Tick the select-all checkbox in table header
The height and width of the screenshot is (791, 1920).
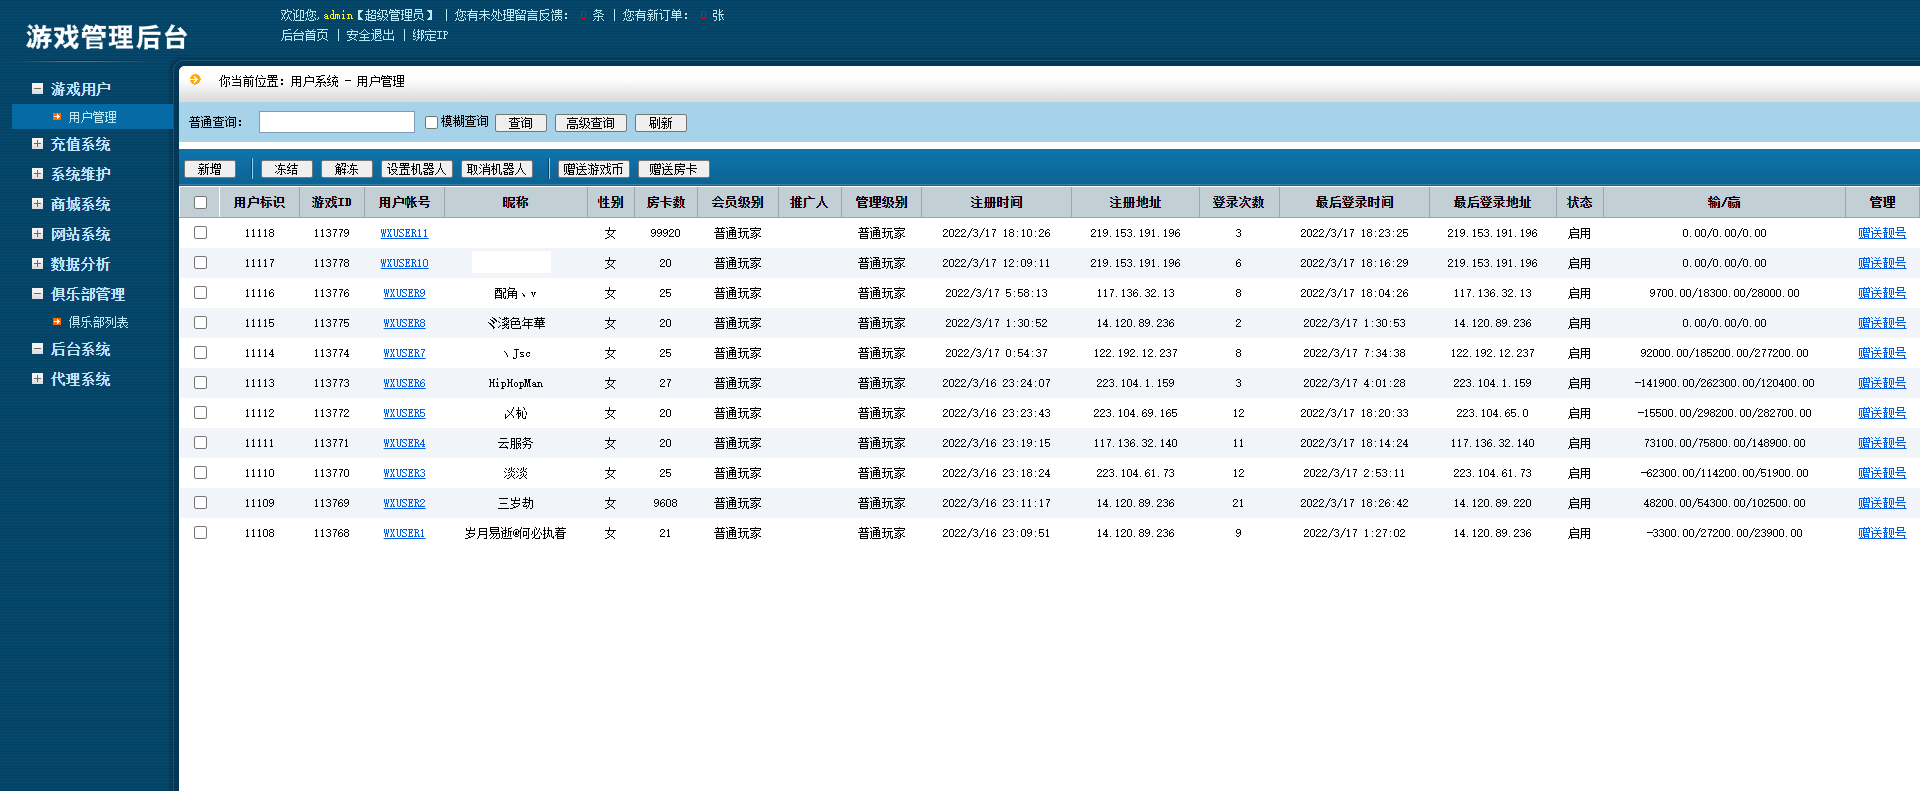[x=200, y=203]
